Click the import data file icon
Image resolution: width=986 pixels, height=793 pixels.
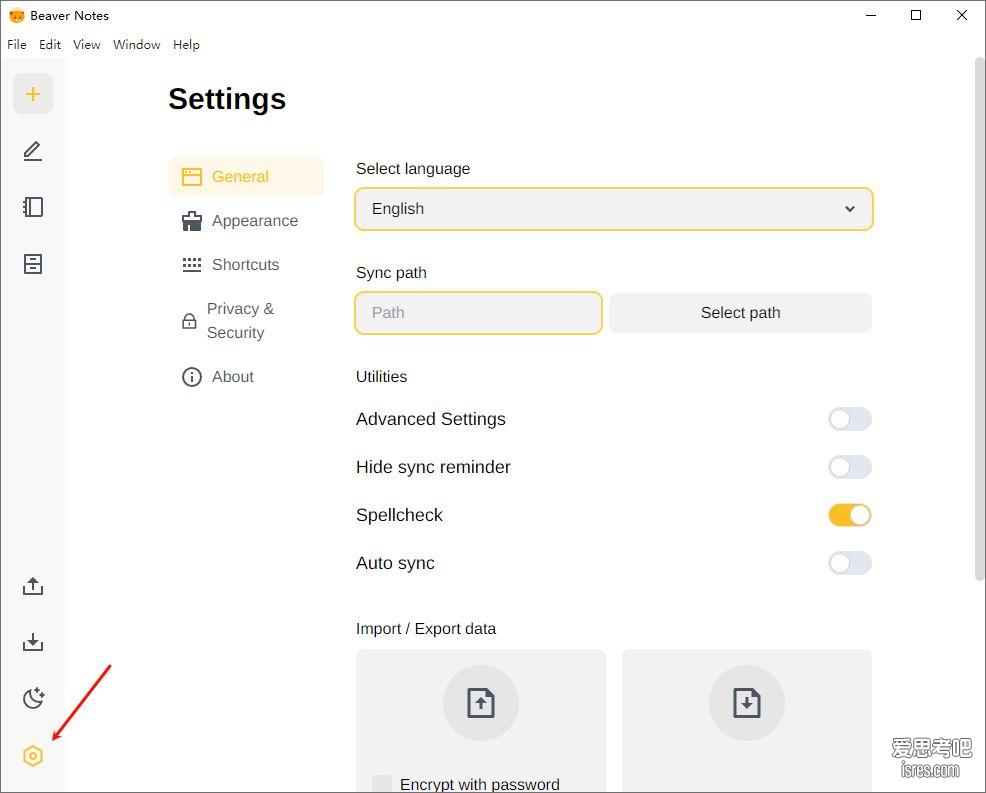746,702
